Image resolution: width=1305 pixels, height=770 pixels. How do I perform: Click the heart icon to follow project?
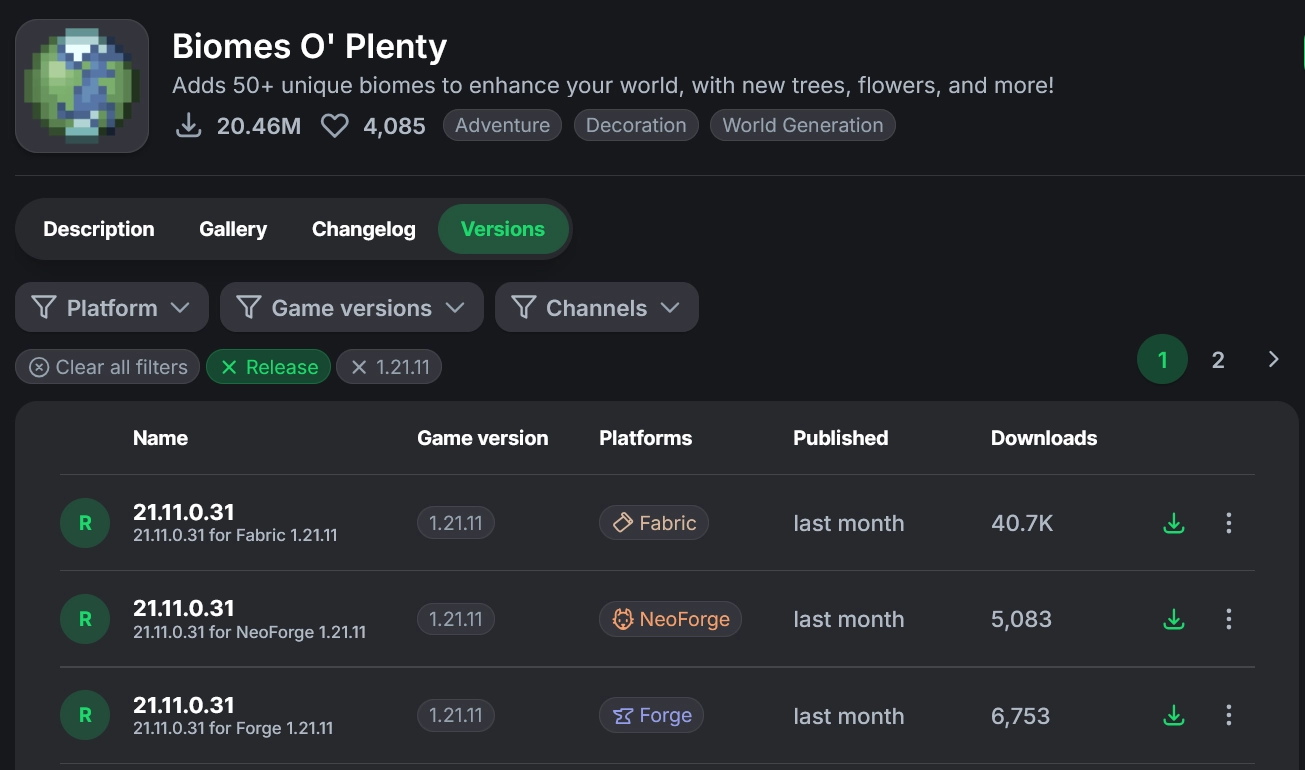pos(334,126)
